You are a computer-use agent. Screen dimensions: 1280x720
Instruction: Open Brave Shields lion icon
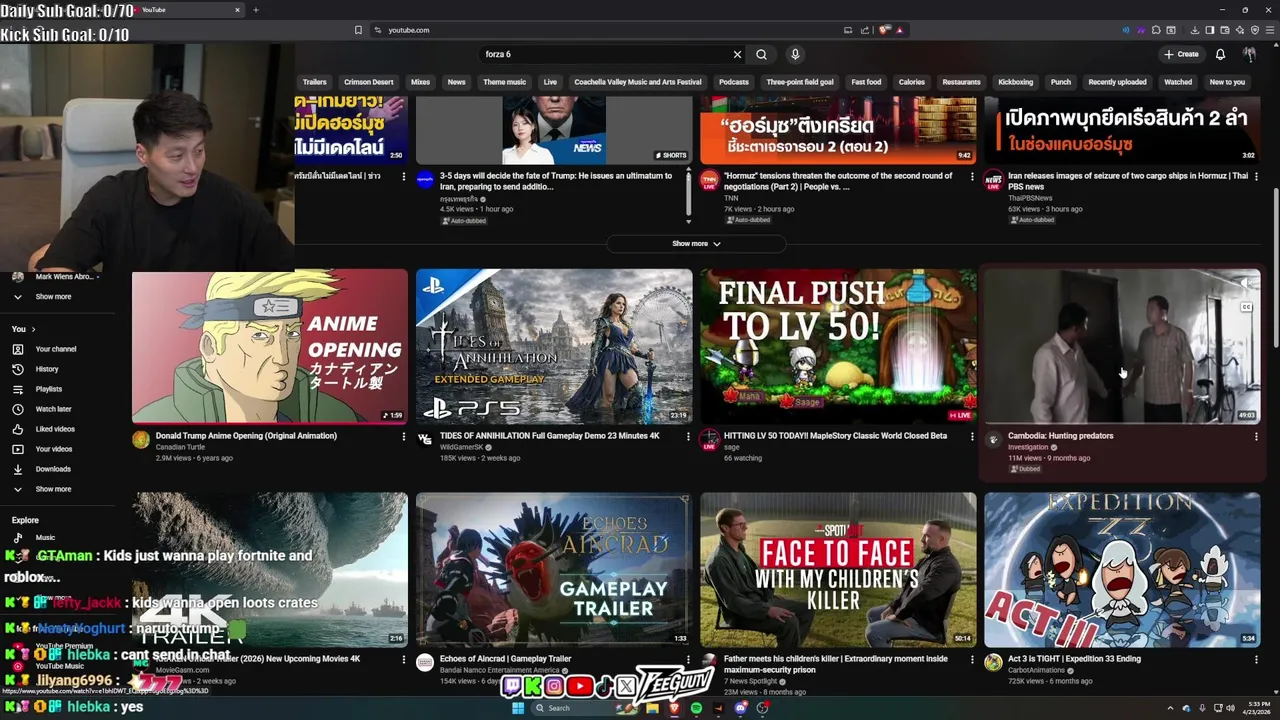click(x=885, y=30)
